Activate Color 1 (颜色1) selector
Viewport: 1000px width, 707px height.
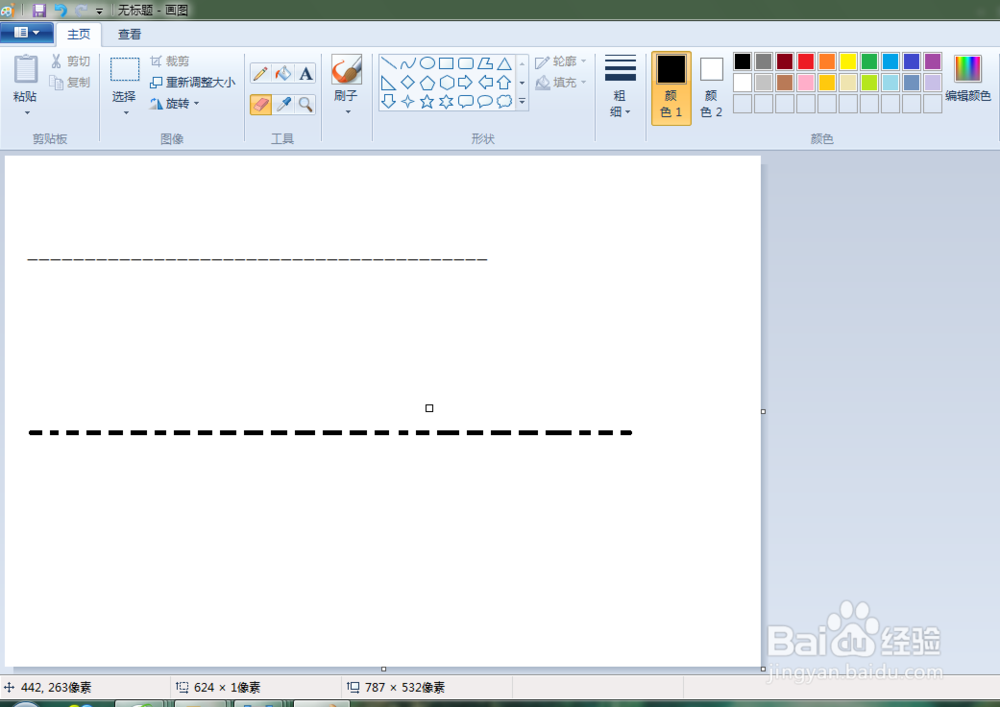(x=671, y=88)
